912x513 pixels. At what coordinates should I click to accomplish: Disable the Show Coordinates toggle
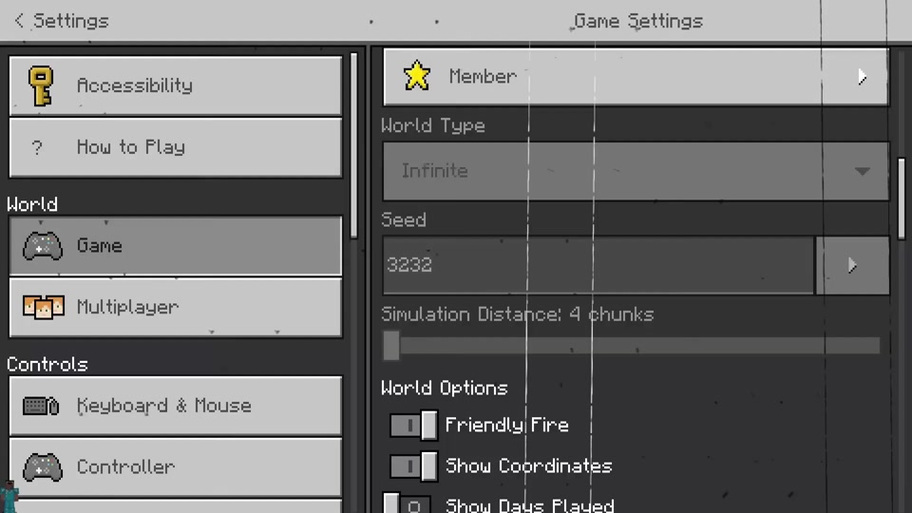(414, 466)
